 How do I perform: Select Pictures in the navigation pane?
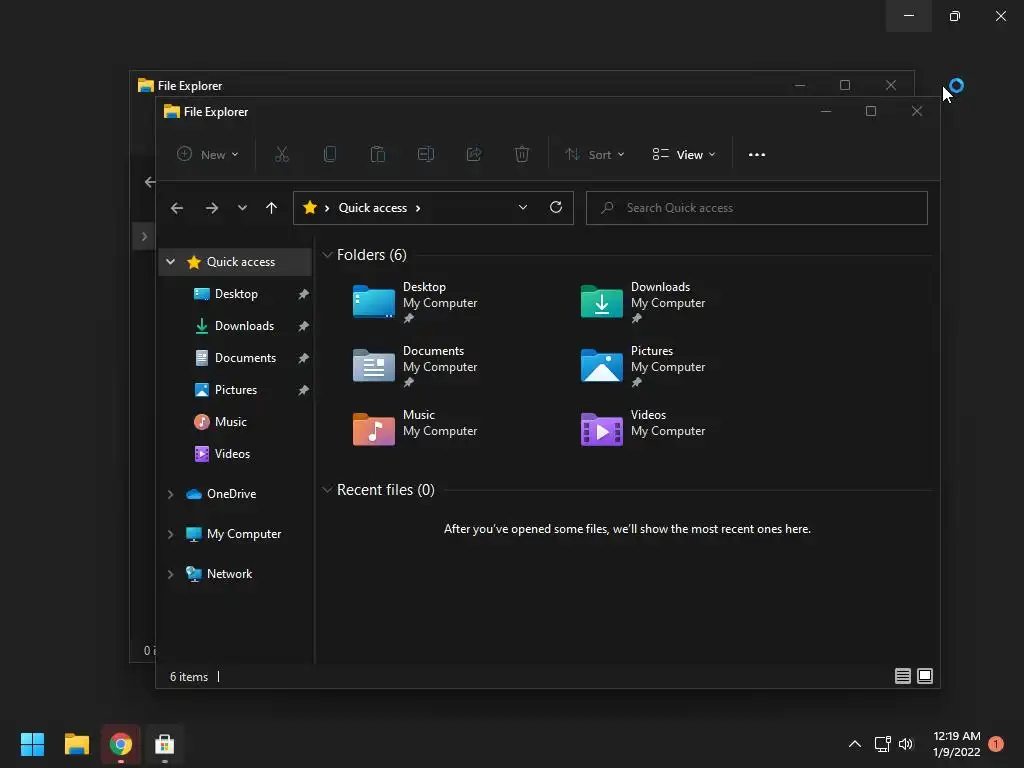pos(236,390)
